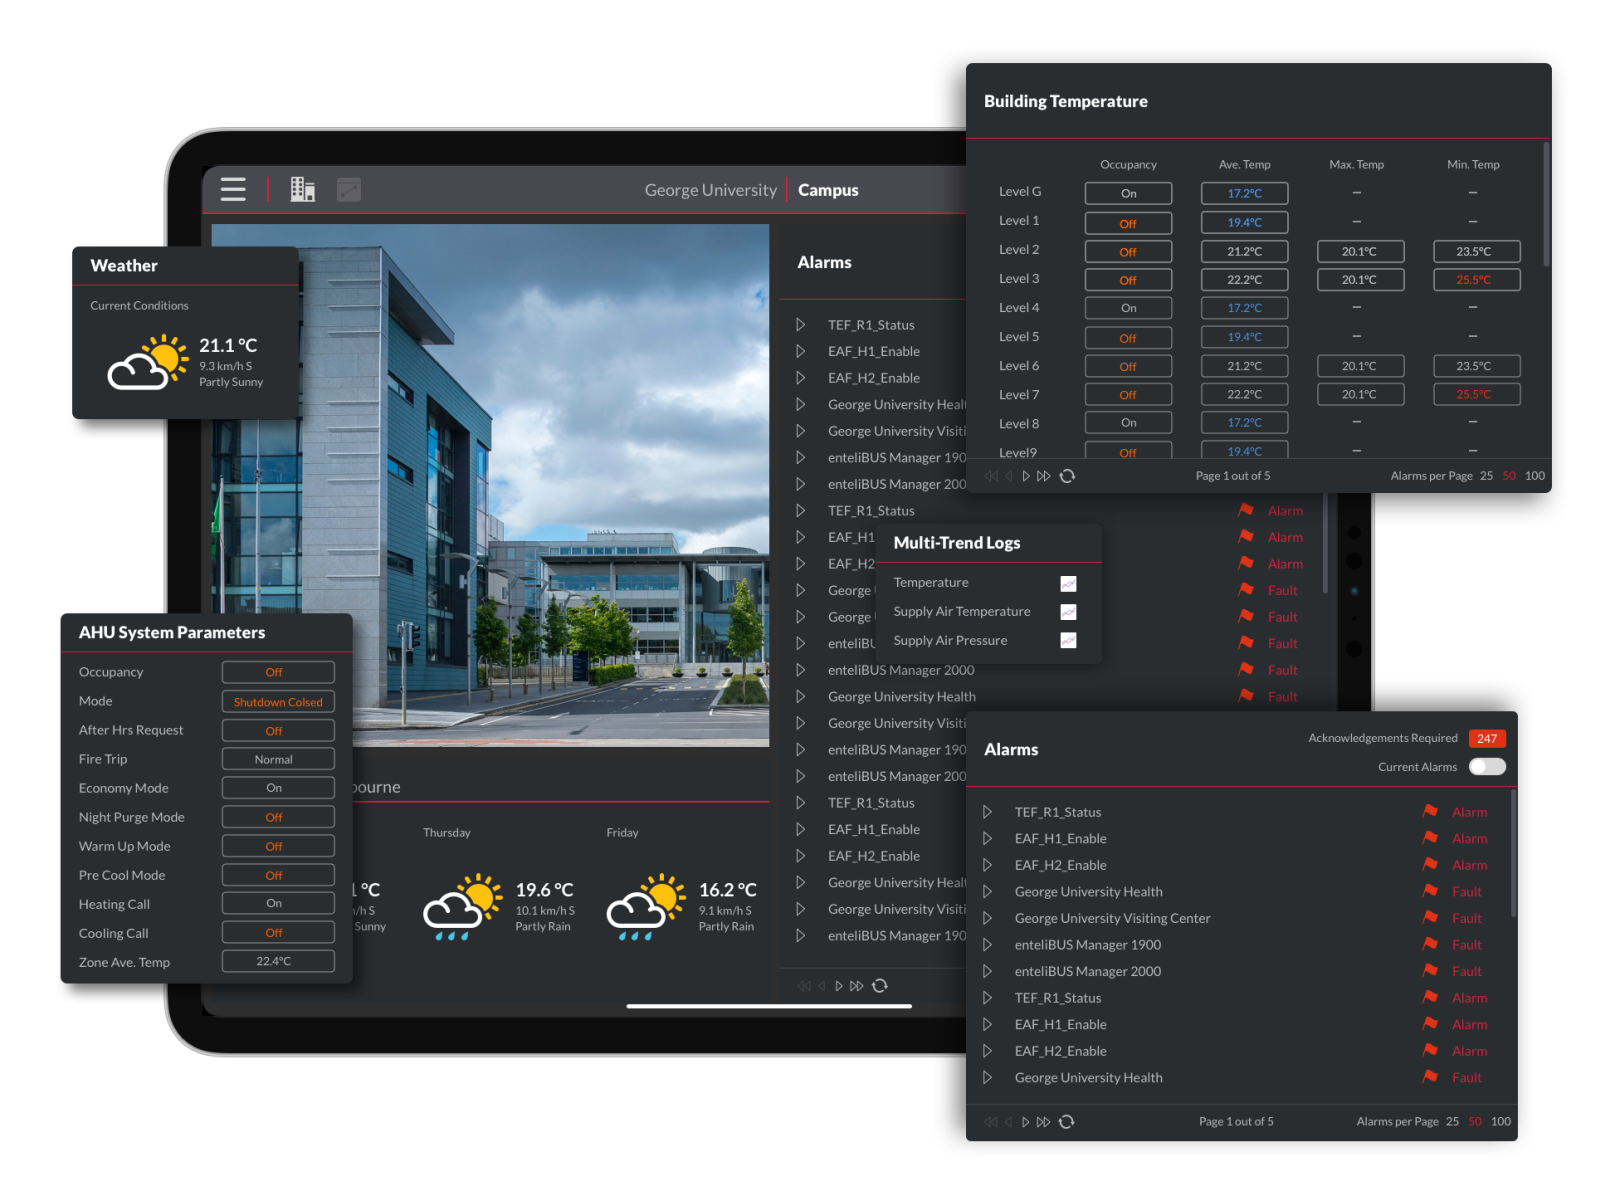Expand enteliBUS Manager 1900 alarm row
Screen dimensions: 1600x1191
pyautogui.click(x=987, y=945)
